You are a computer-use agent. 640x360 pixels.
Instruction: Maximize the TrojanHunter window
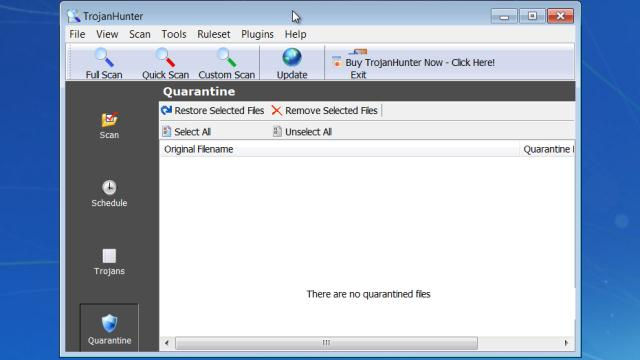[532, 16]
